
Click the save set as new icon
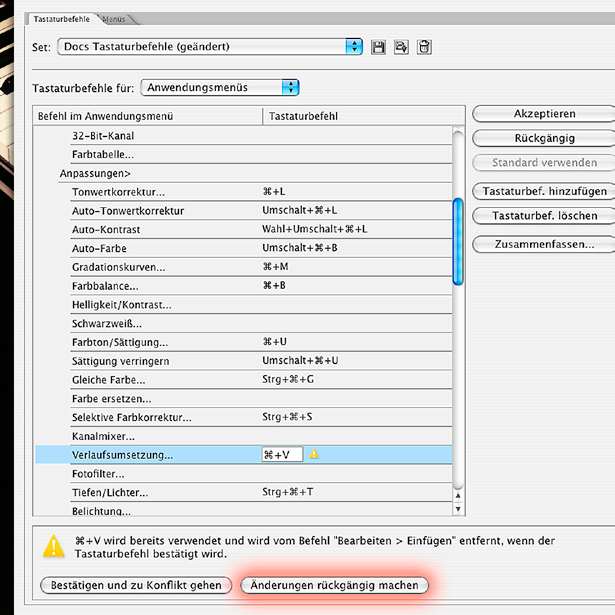(x=401, y=47)
